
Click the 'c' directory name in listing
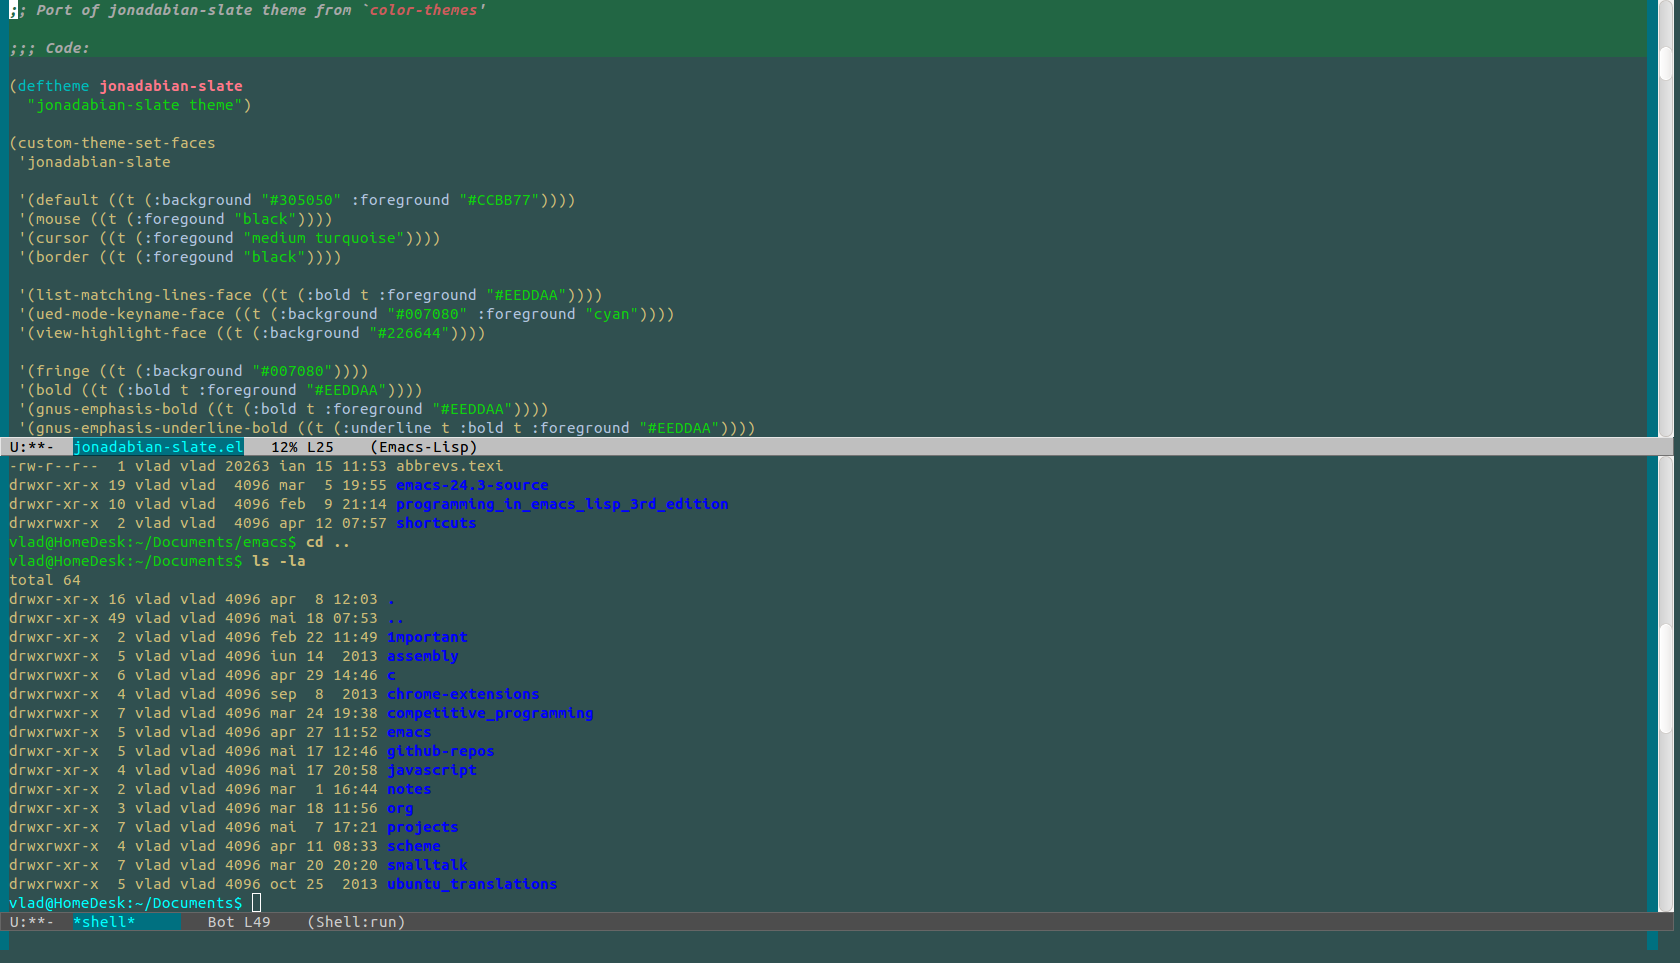pyautogui.click(x=391, y=675)
